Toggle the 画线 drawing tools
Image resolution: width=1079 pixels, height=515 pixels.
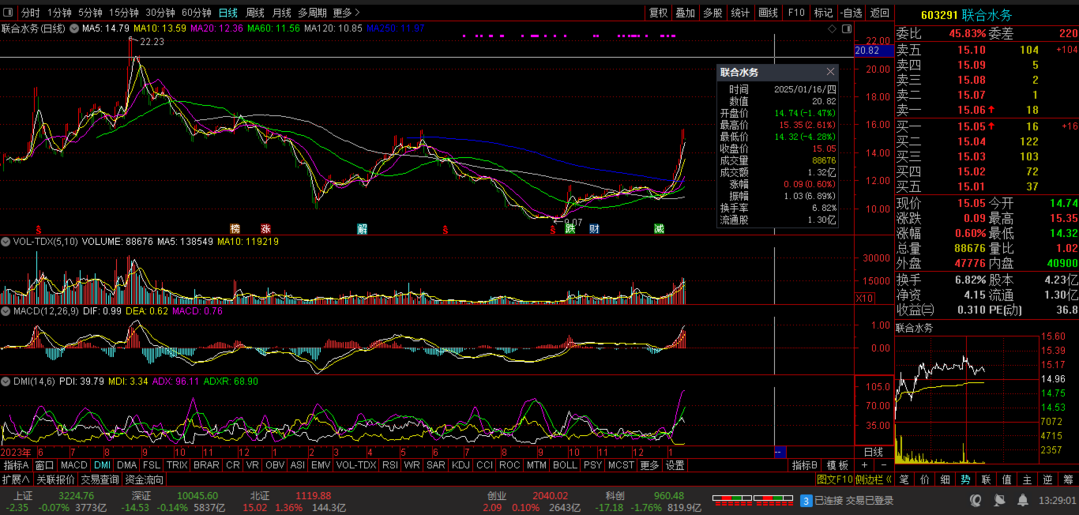768,13
